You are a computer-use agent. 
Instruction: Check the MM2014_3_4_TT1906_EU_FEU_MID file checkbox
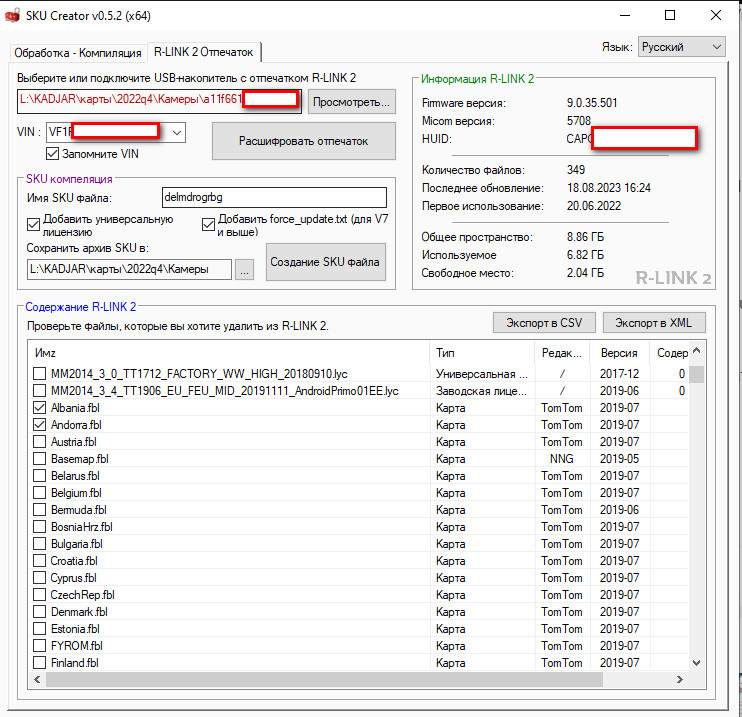pyautogui.click(x=40, y=391)
